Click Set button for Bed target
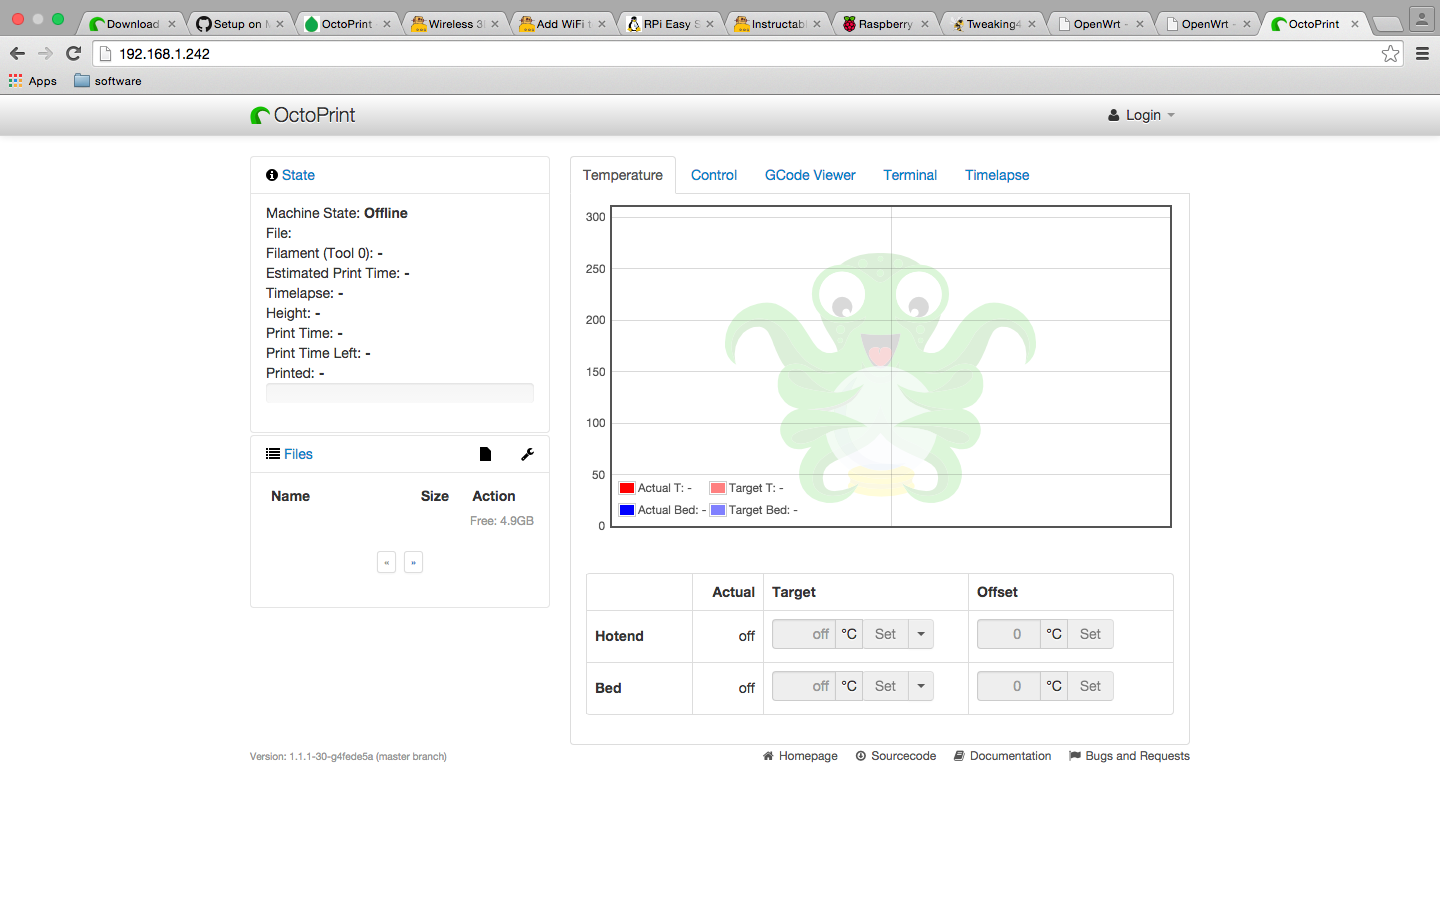 point(885,686)
